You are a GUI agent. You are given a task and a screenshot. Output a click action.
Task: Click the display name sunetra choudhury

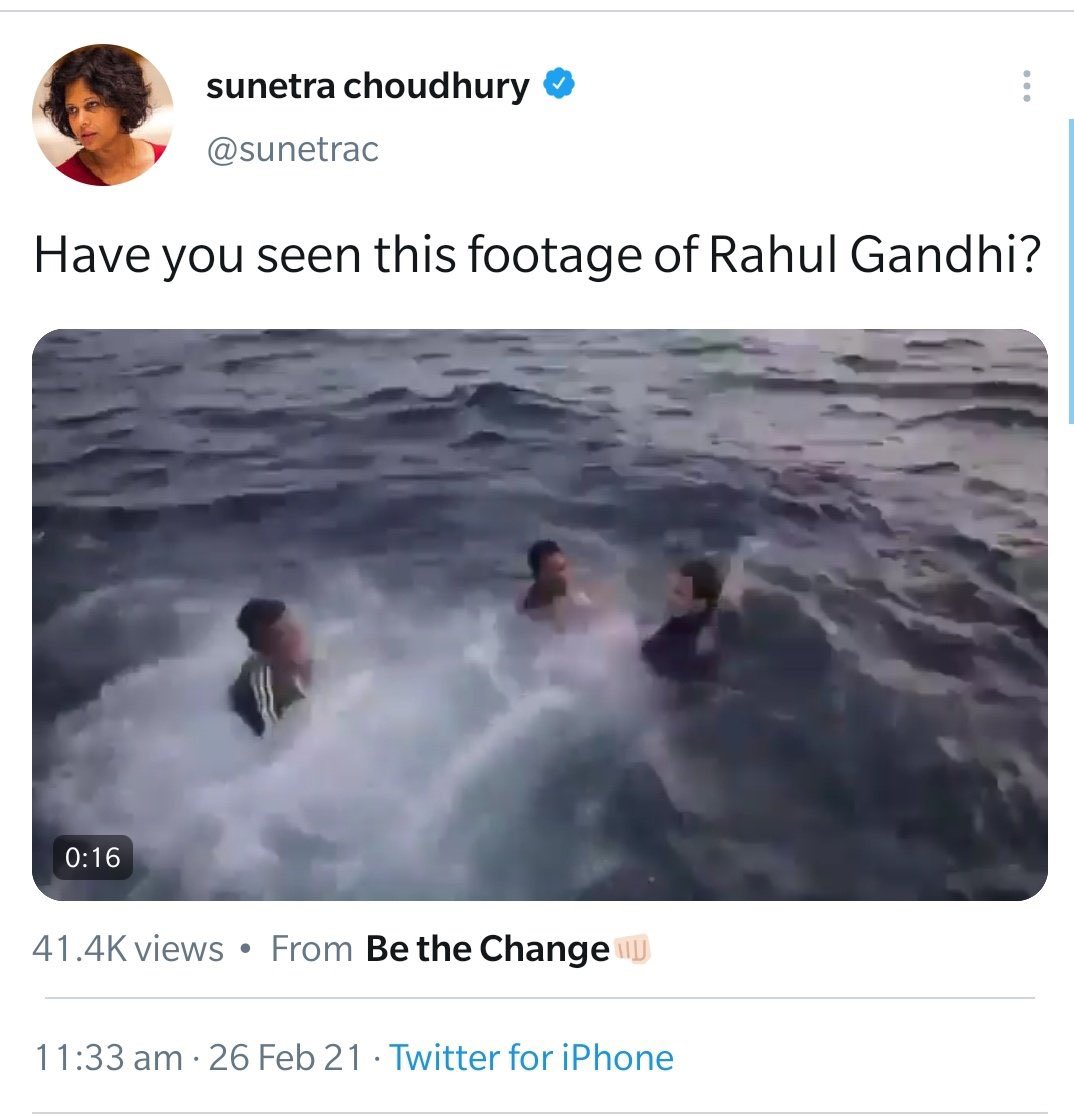[367, 87]
